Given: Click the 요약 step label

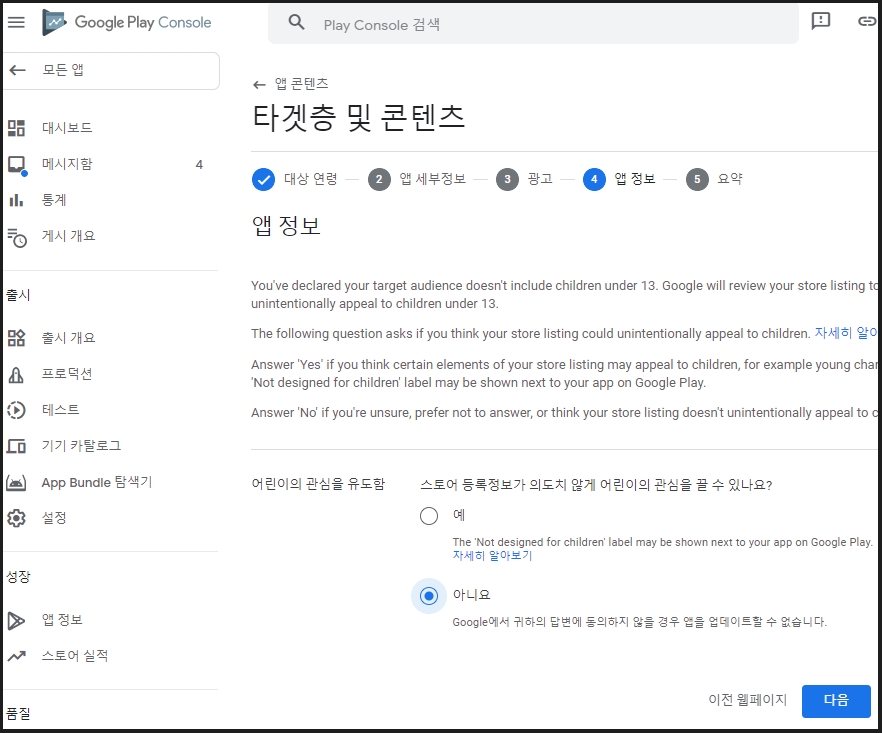Looking at the screenshot, I should (x=730, y=179).
